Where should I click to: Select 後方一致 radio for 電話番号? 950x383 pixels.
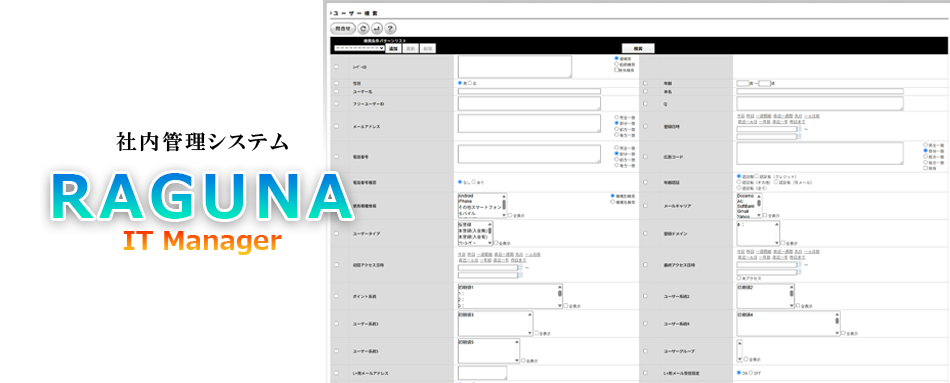tap(617, 165)
